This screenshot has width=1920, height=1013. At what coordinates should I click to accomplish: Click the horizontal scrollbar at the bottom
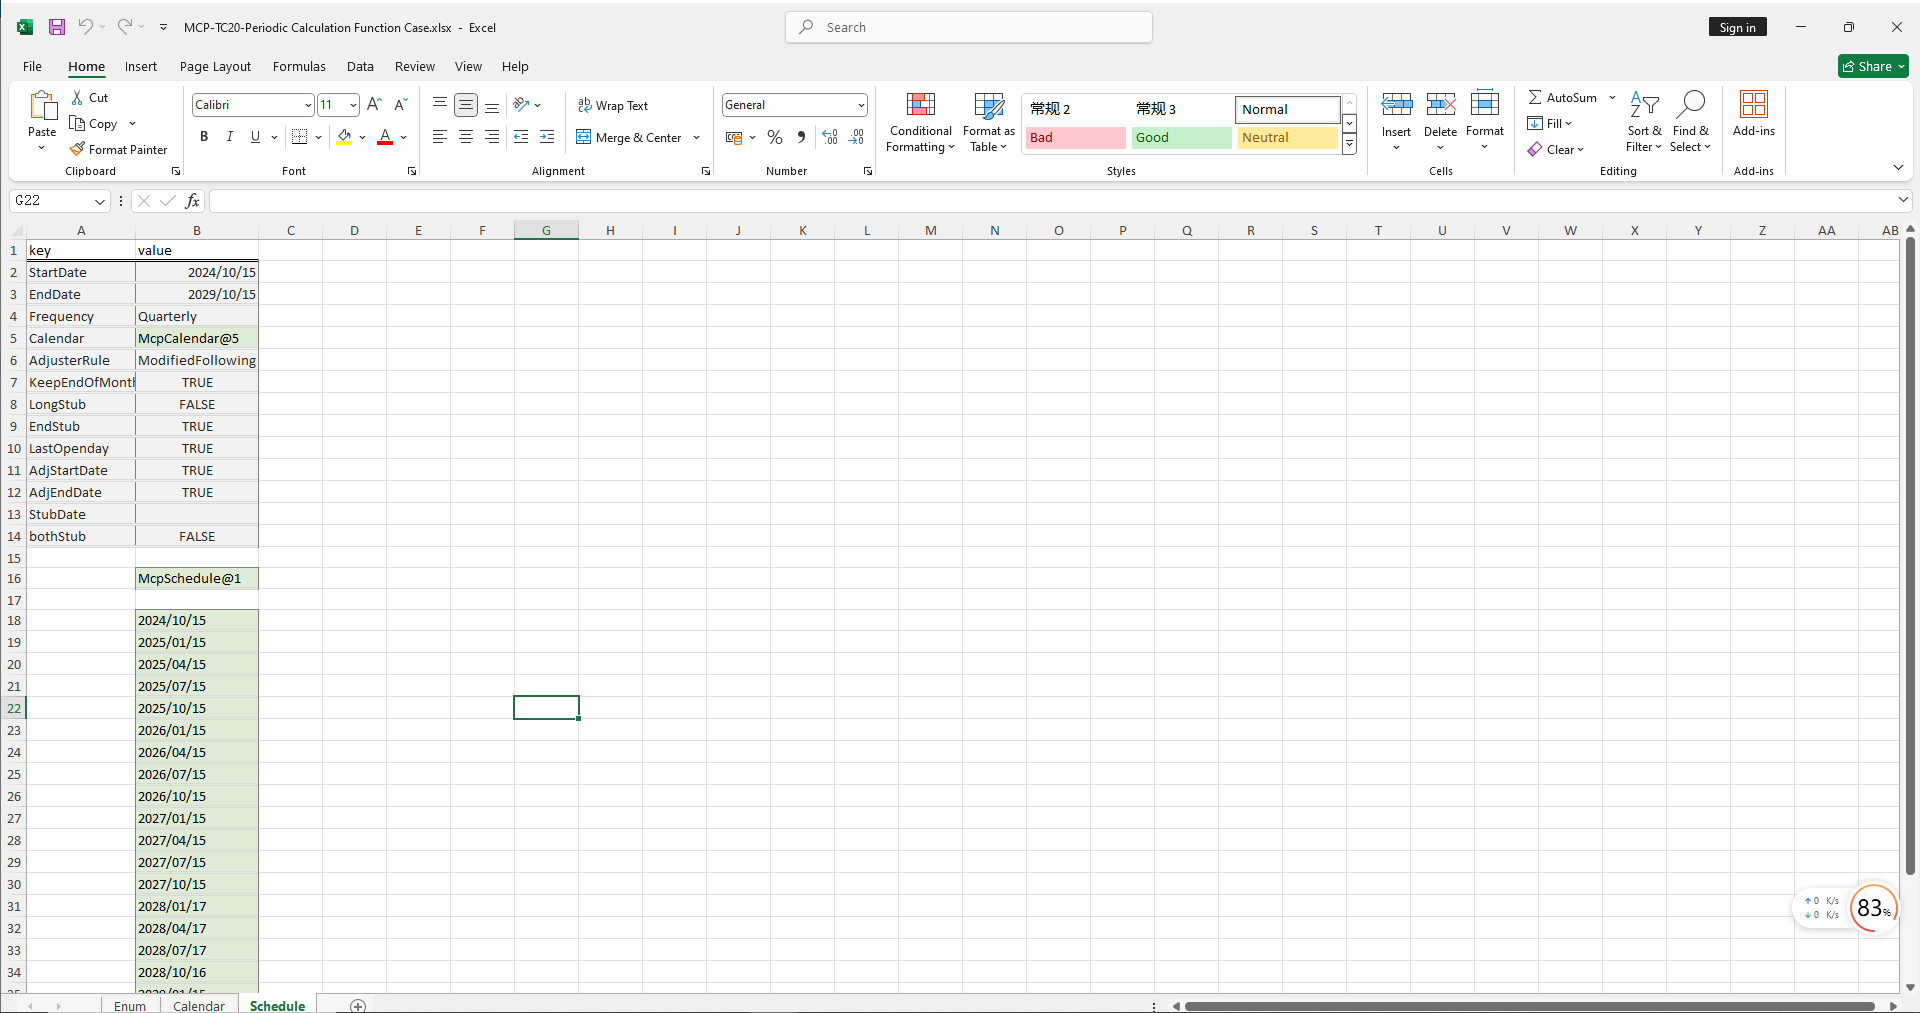tap(1530, 1006)
